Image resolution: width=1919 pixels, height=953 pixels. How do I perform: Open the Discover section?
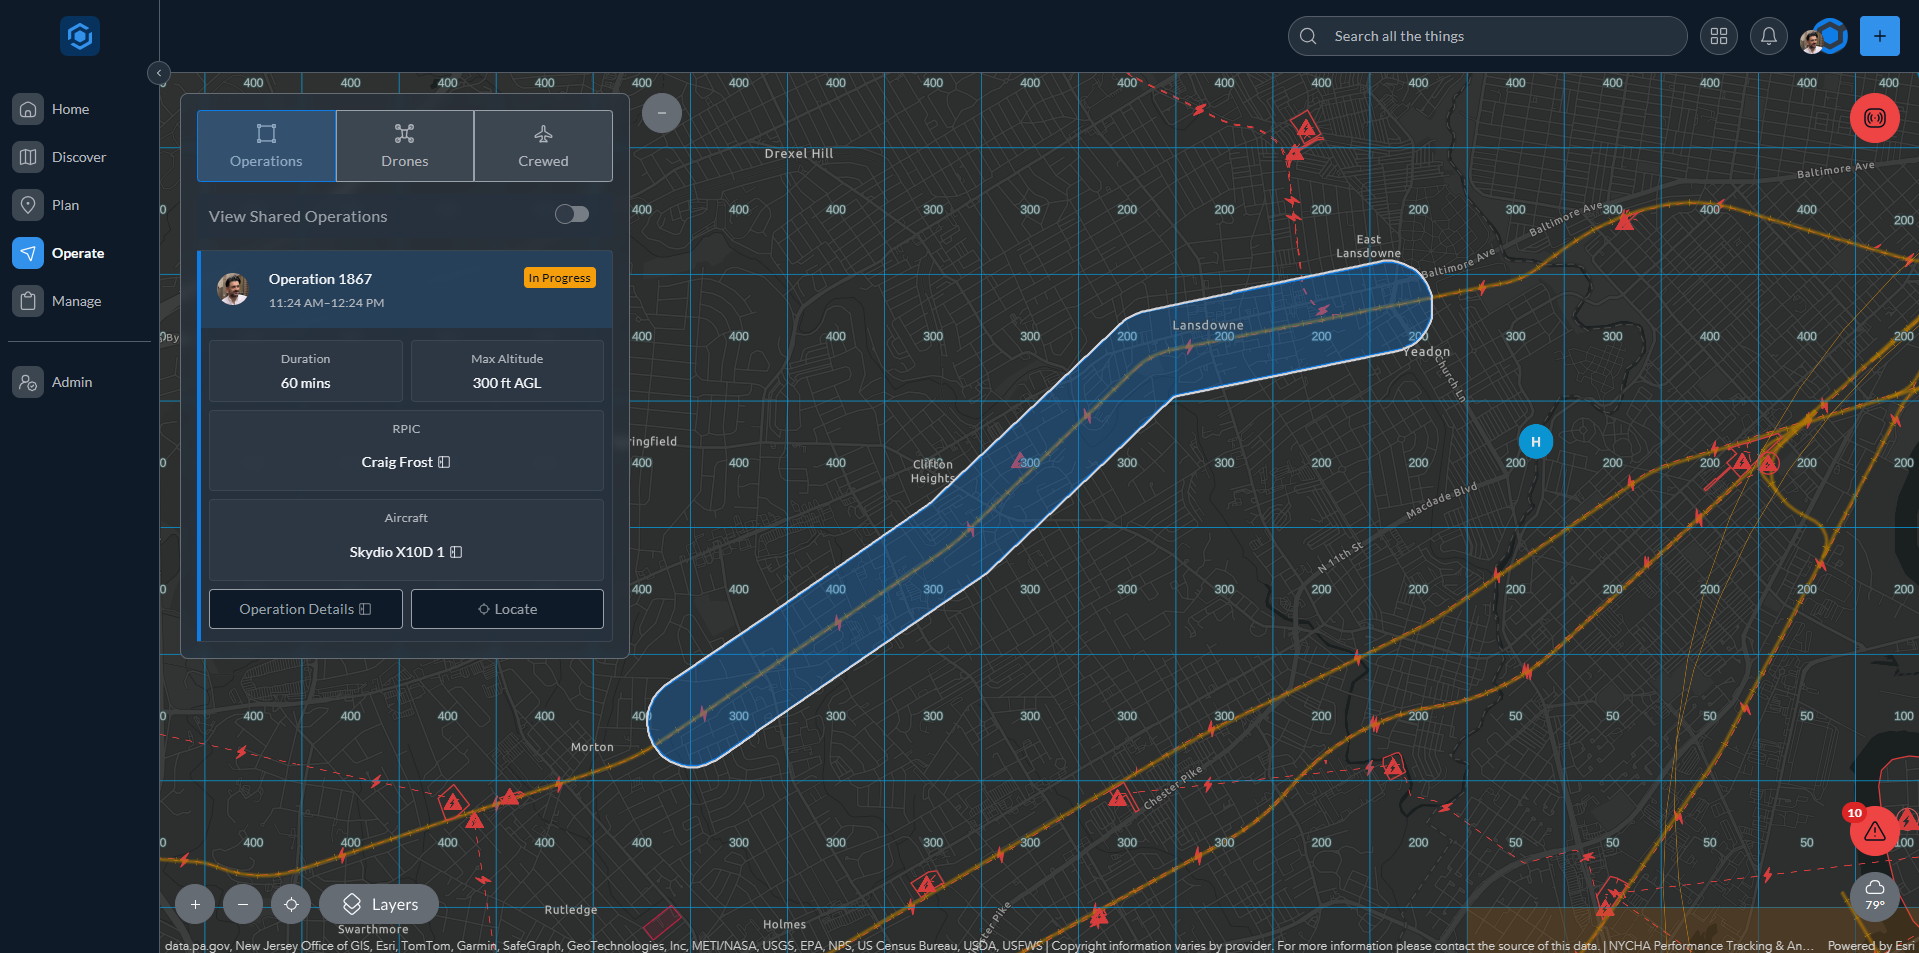[x=80, y=157]
